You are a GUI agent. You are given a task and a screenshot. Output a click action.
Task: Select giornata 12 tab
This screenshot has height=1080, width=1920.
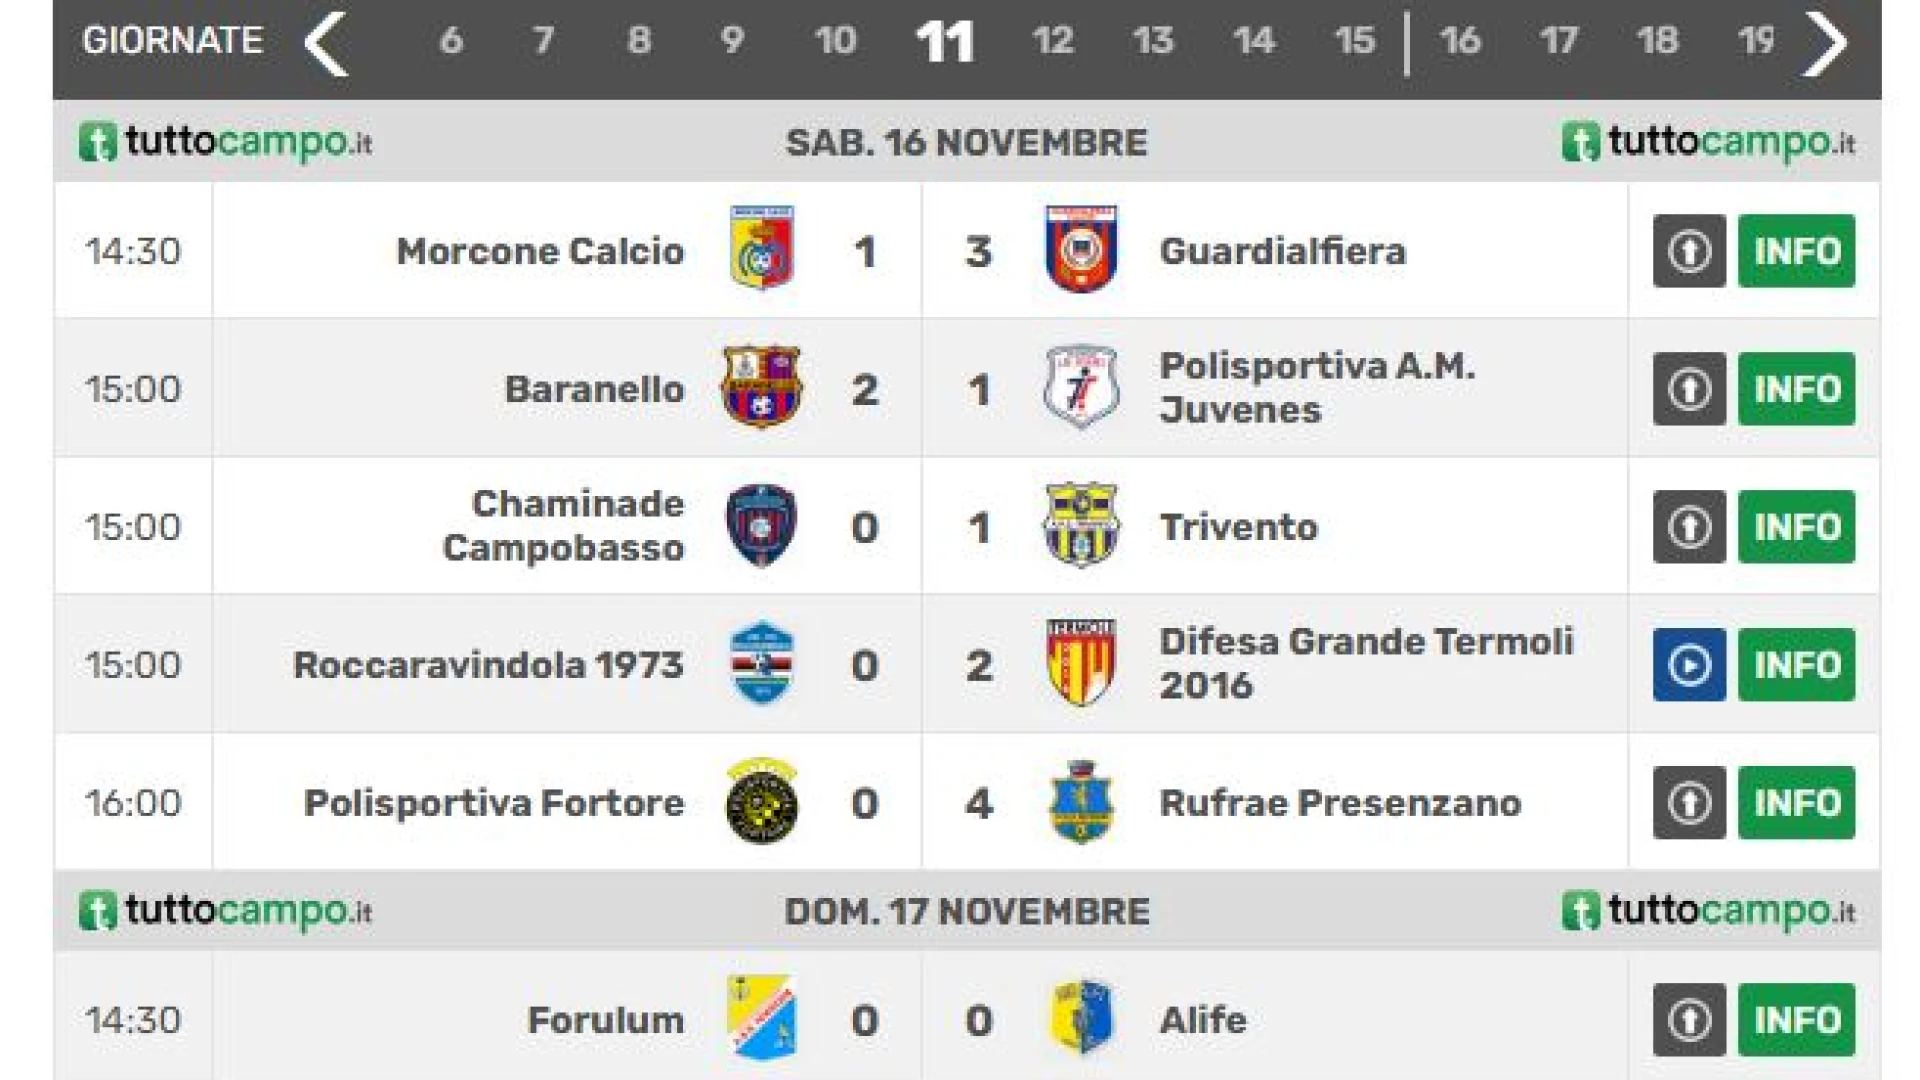click(1053, 41)
